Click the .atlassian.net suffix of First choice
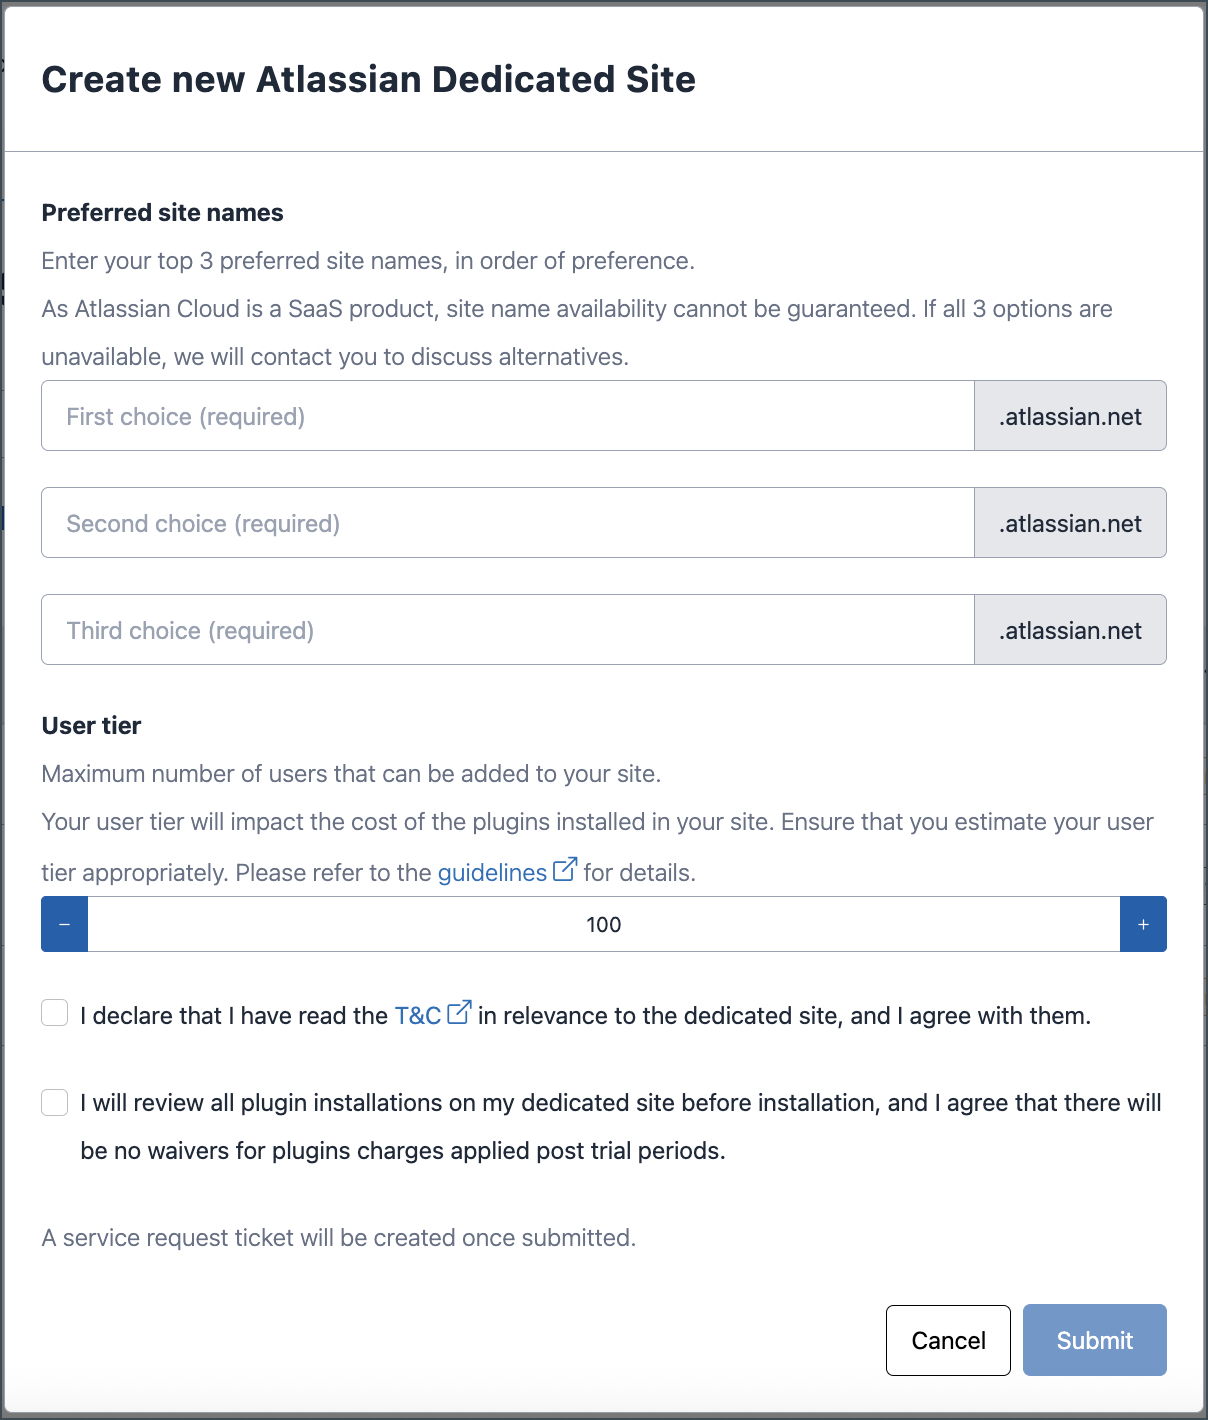The image size is (1208, 1420). [x=1070, y=416]
